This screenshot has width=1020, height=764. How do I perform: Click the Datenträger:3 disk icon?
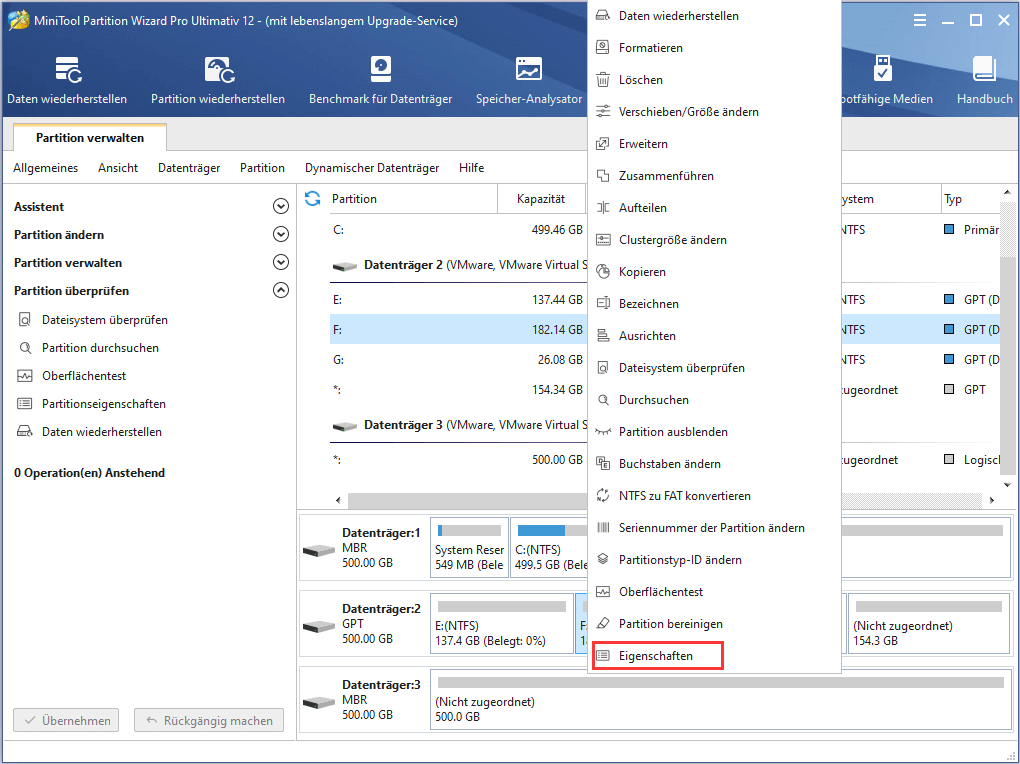click(x=319, y=702)
